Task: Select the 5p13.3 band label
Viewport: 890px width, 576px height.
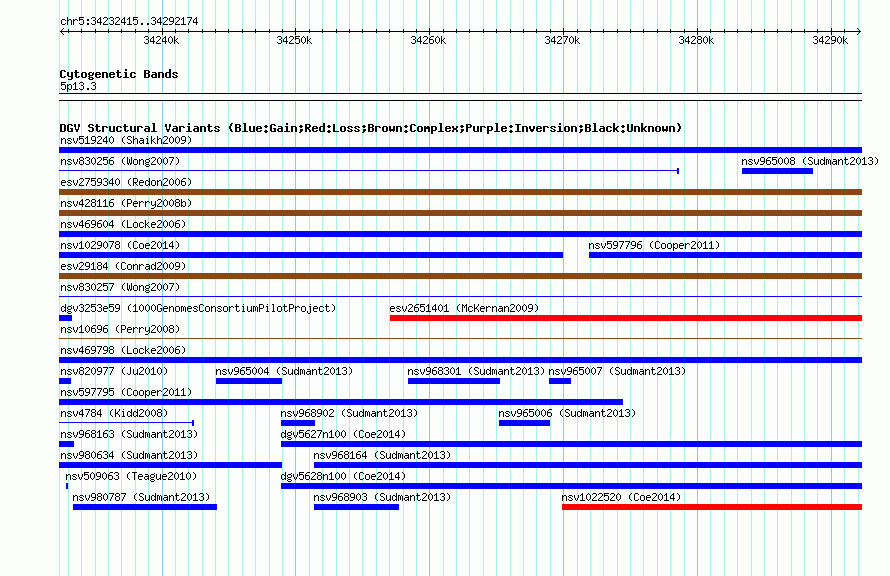Action: tap(78, 86)
